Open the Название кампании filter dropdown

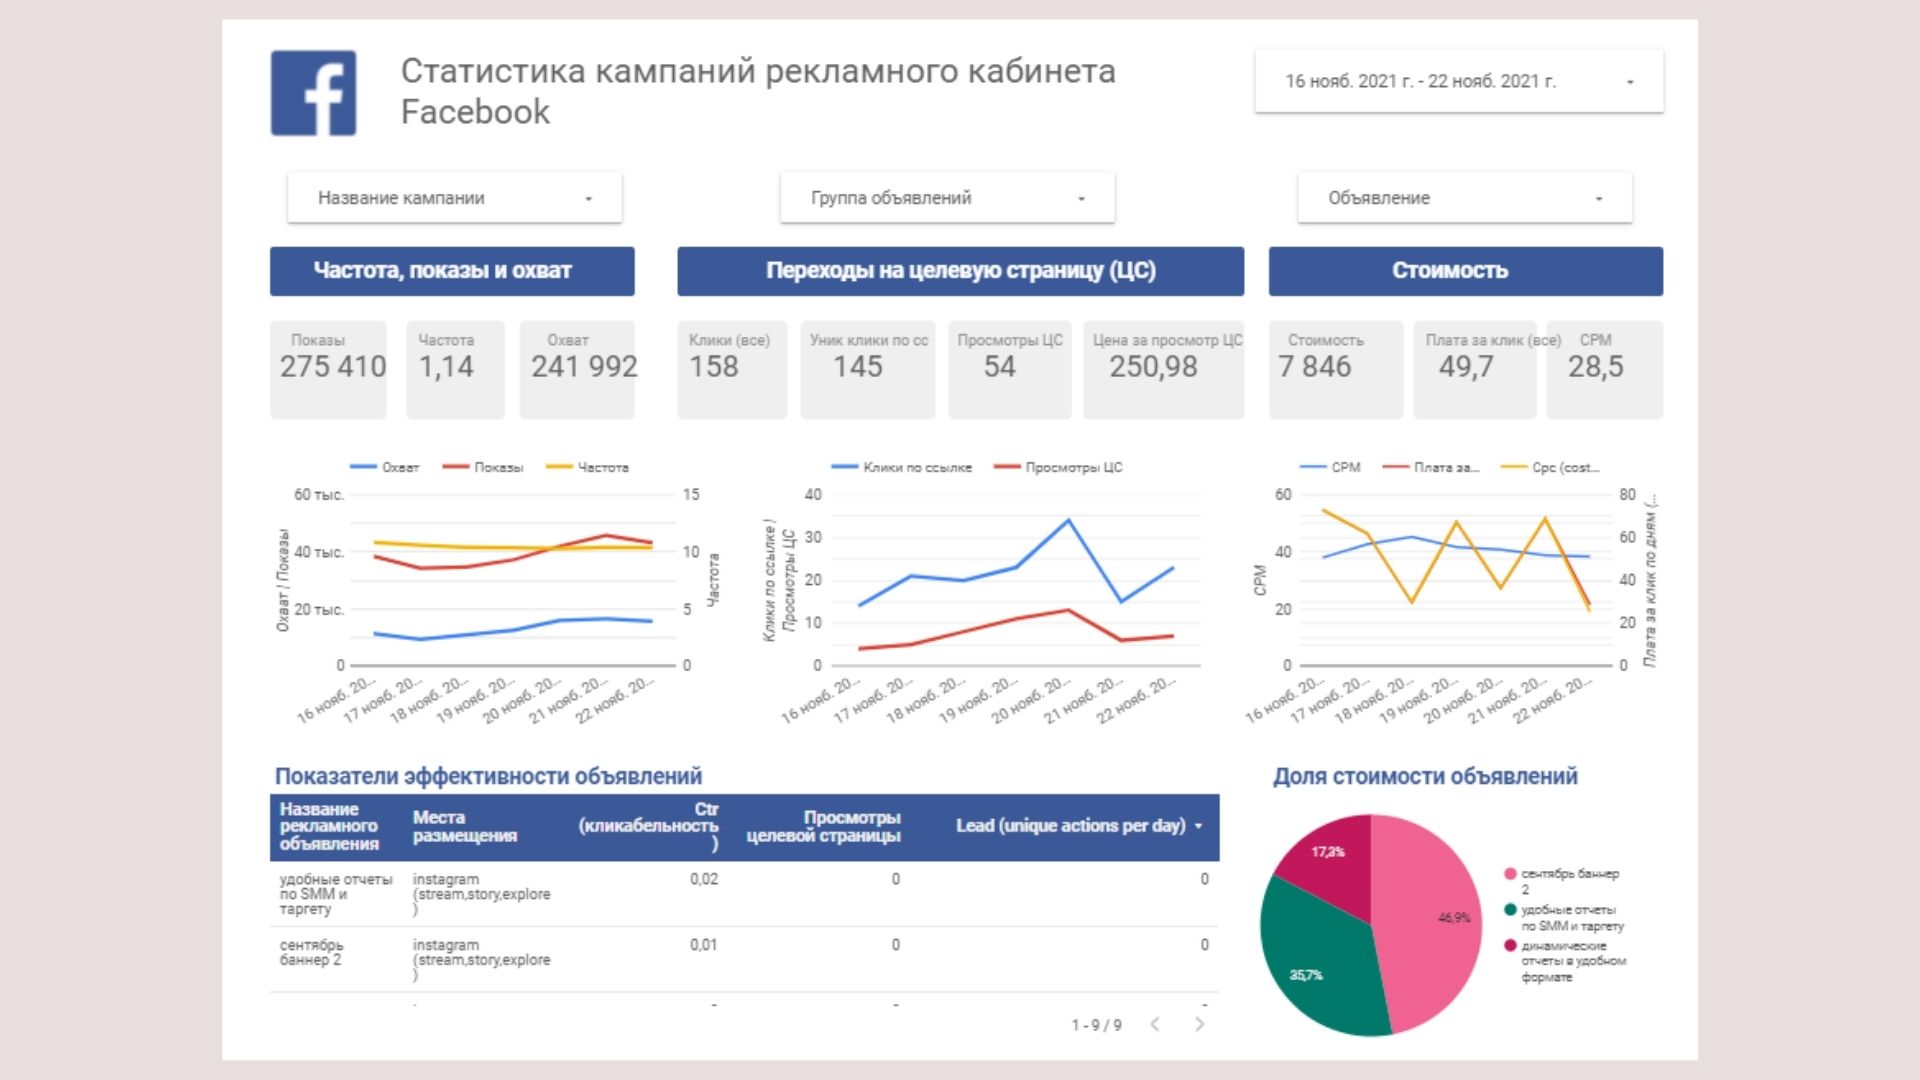[454, 198]
